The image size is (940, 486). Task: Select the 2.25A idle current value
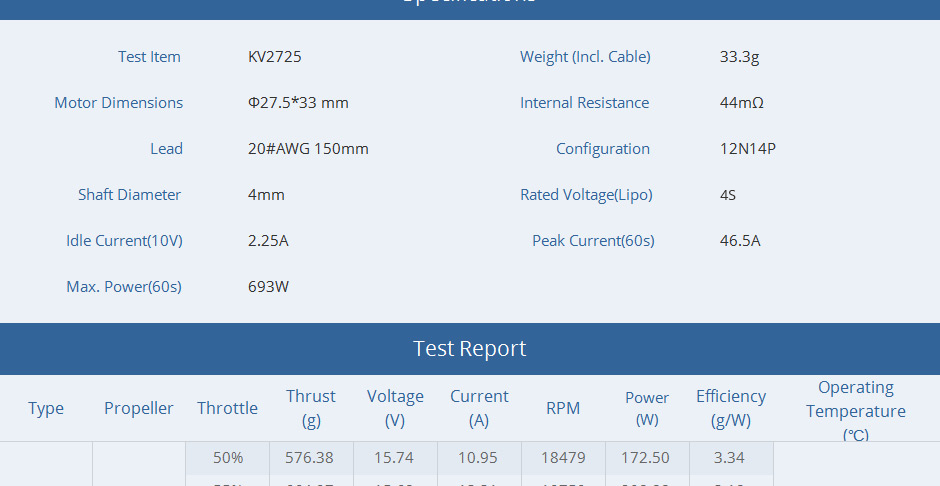tap(268, 241)
